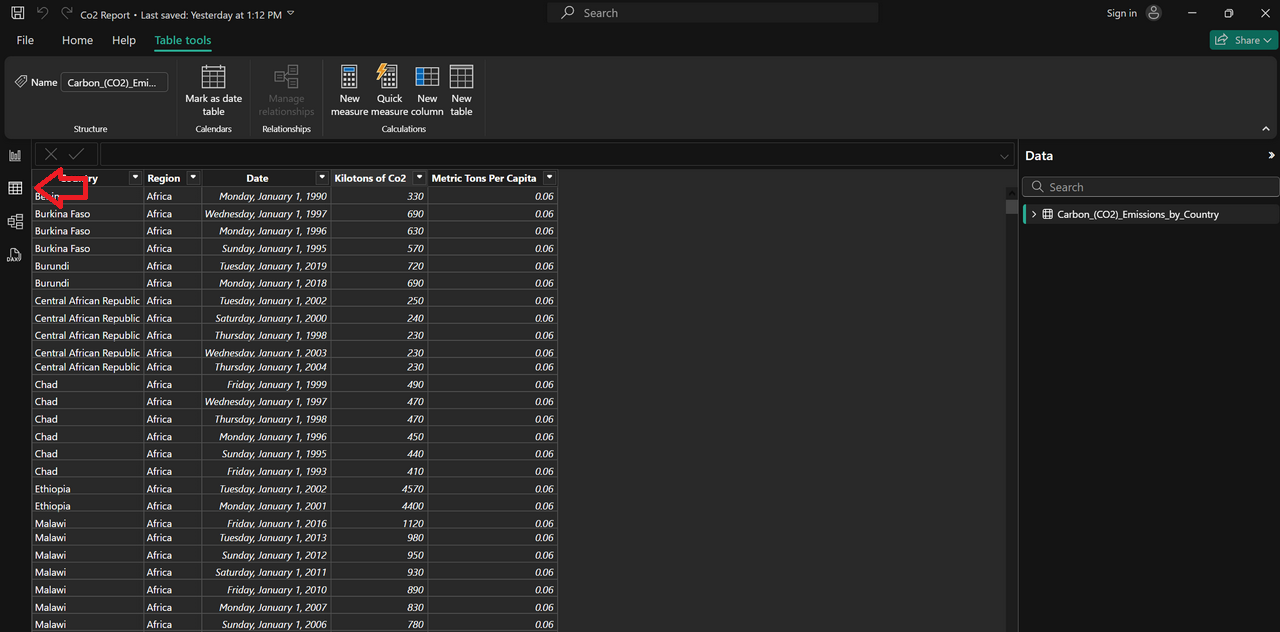Screen dimensions: 1280x632
Task: Create a New measure
Action: tap(349, 91)
